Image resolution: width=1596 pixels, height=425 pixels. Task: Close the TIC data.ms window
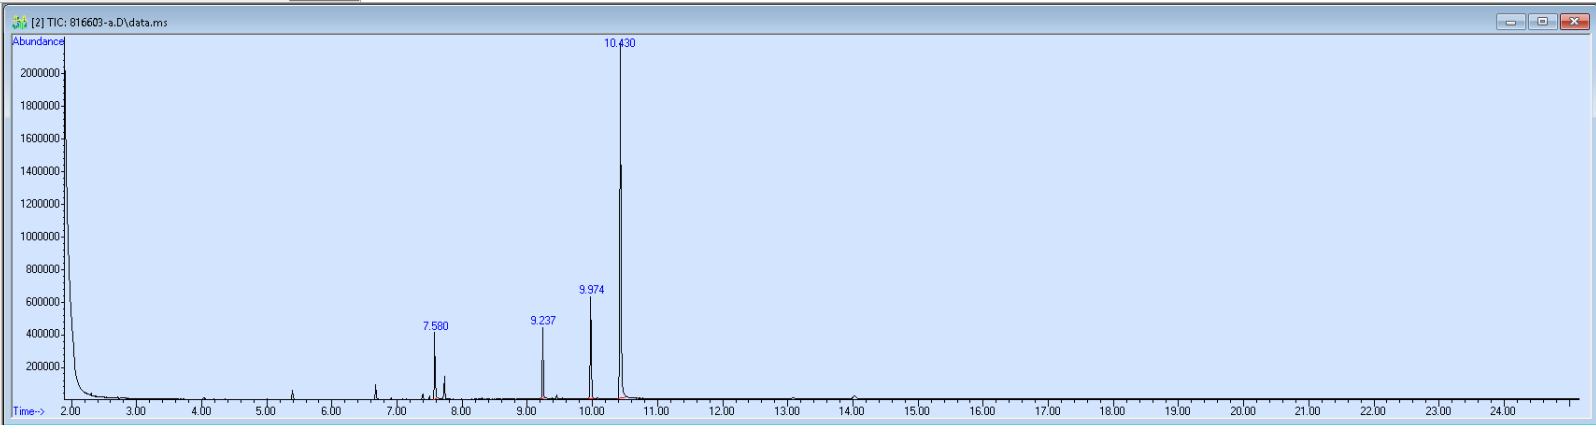coord(1574,22)
